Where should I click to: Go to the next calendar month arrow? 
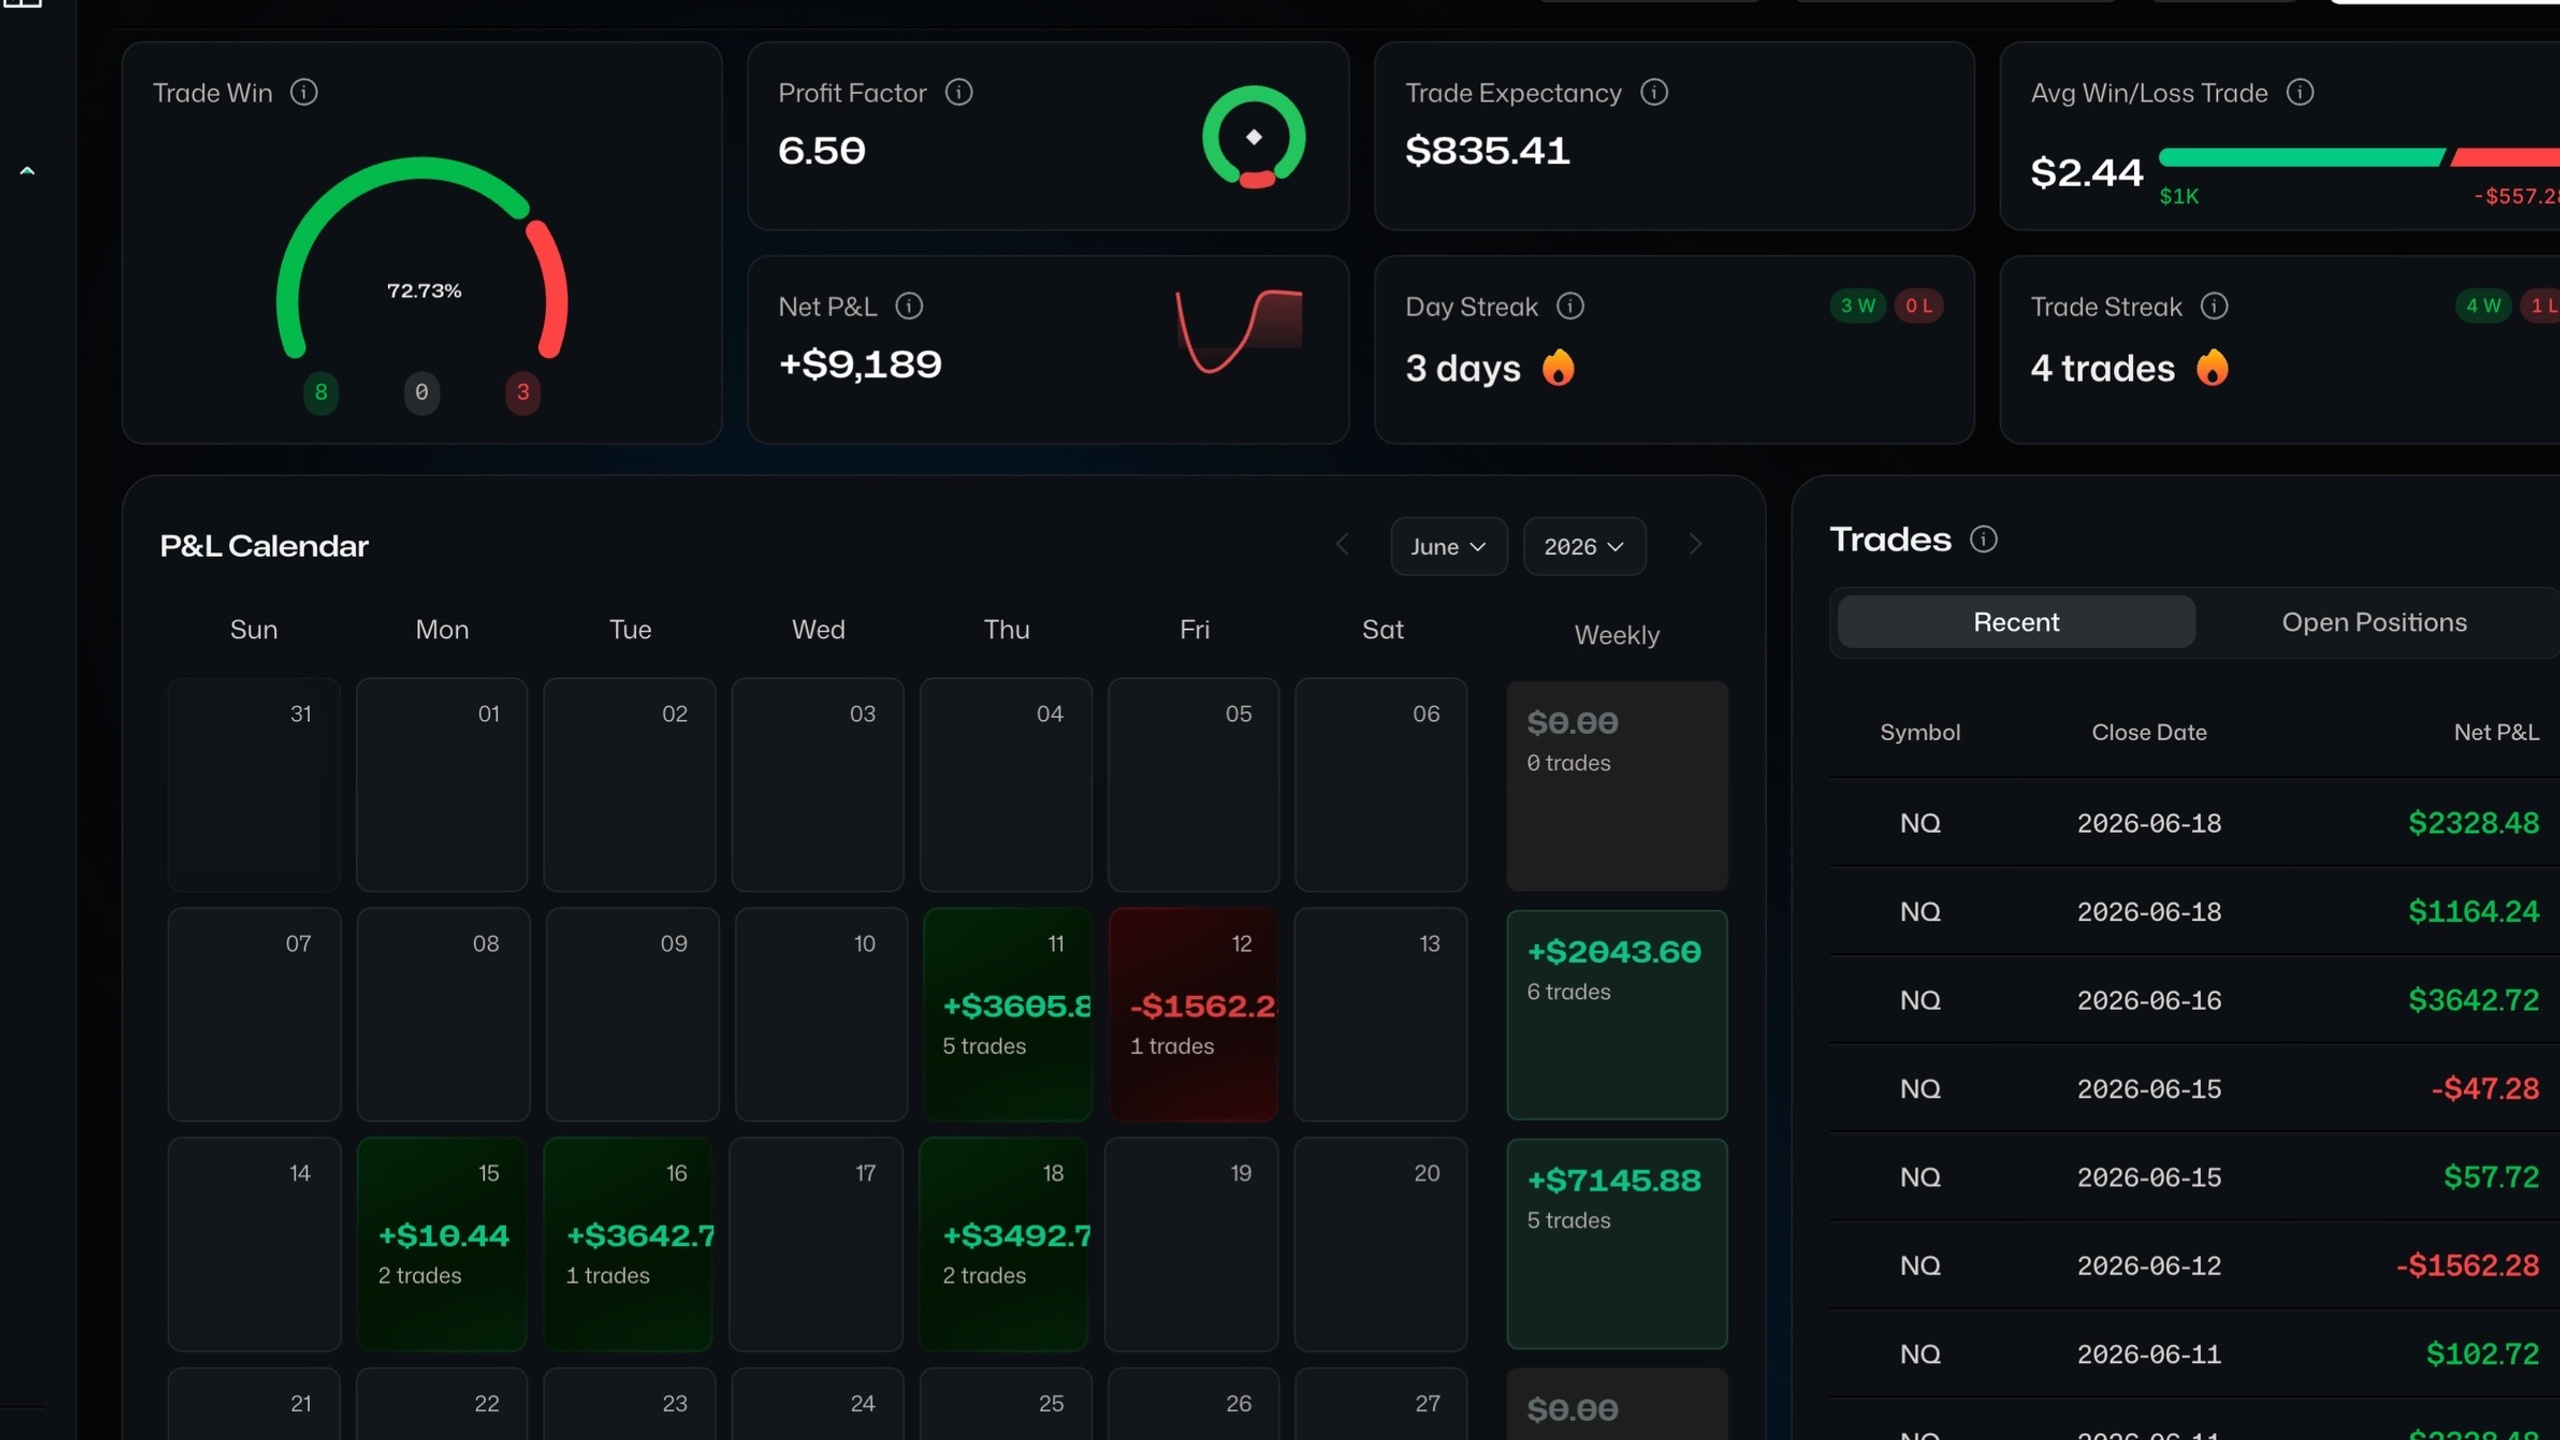(1695, 545)
